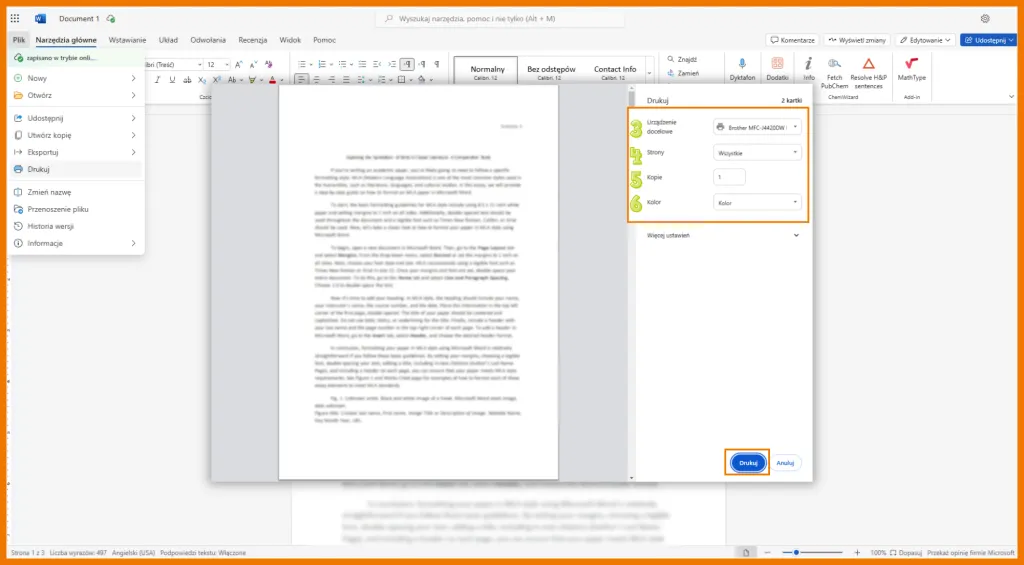Click the Dyktafon microphone icon
The width and height of the screenshot is (1024, 565).
click(x=741, y=64)
